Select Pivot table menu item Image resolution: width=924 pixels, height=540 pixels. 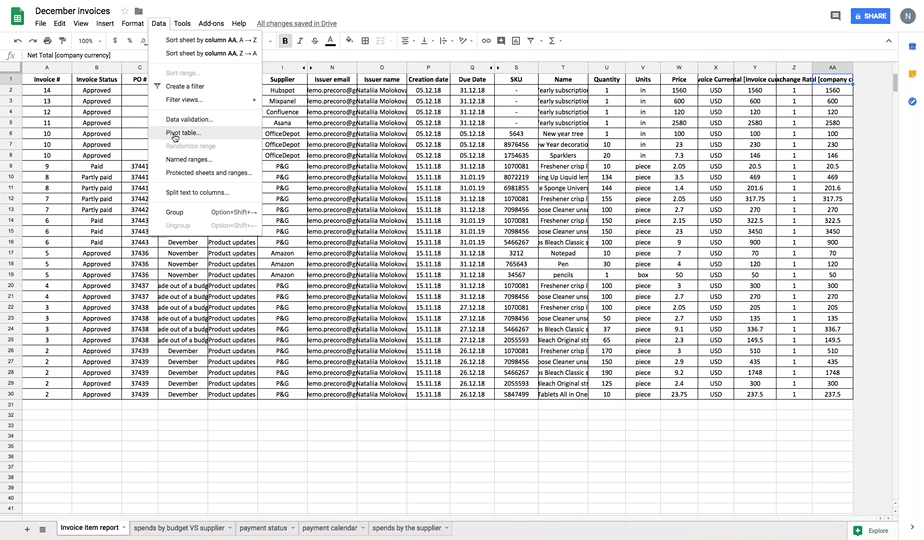(206, 133)
